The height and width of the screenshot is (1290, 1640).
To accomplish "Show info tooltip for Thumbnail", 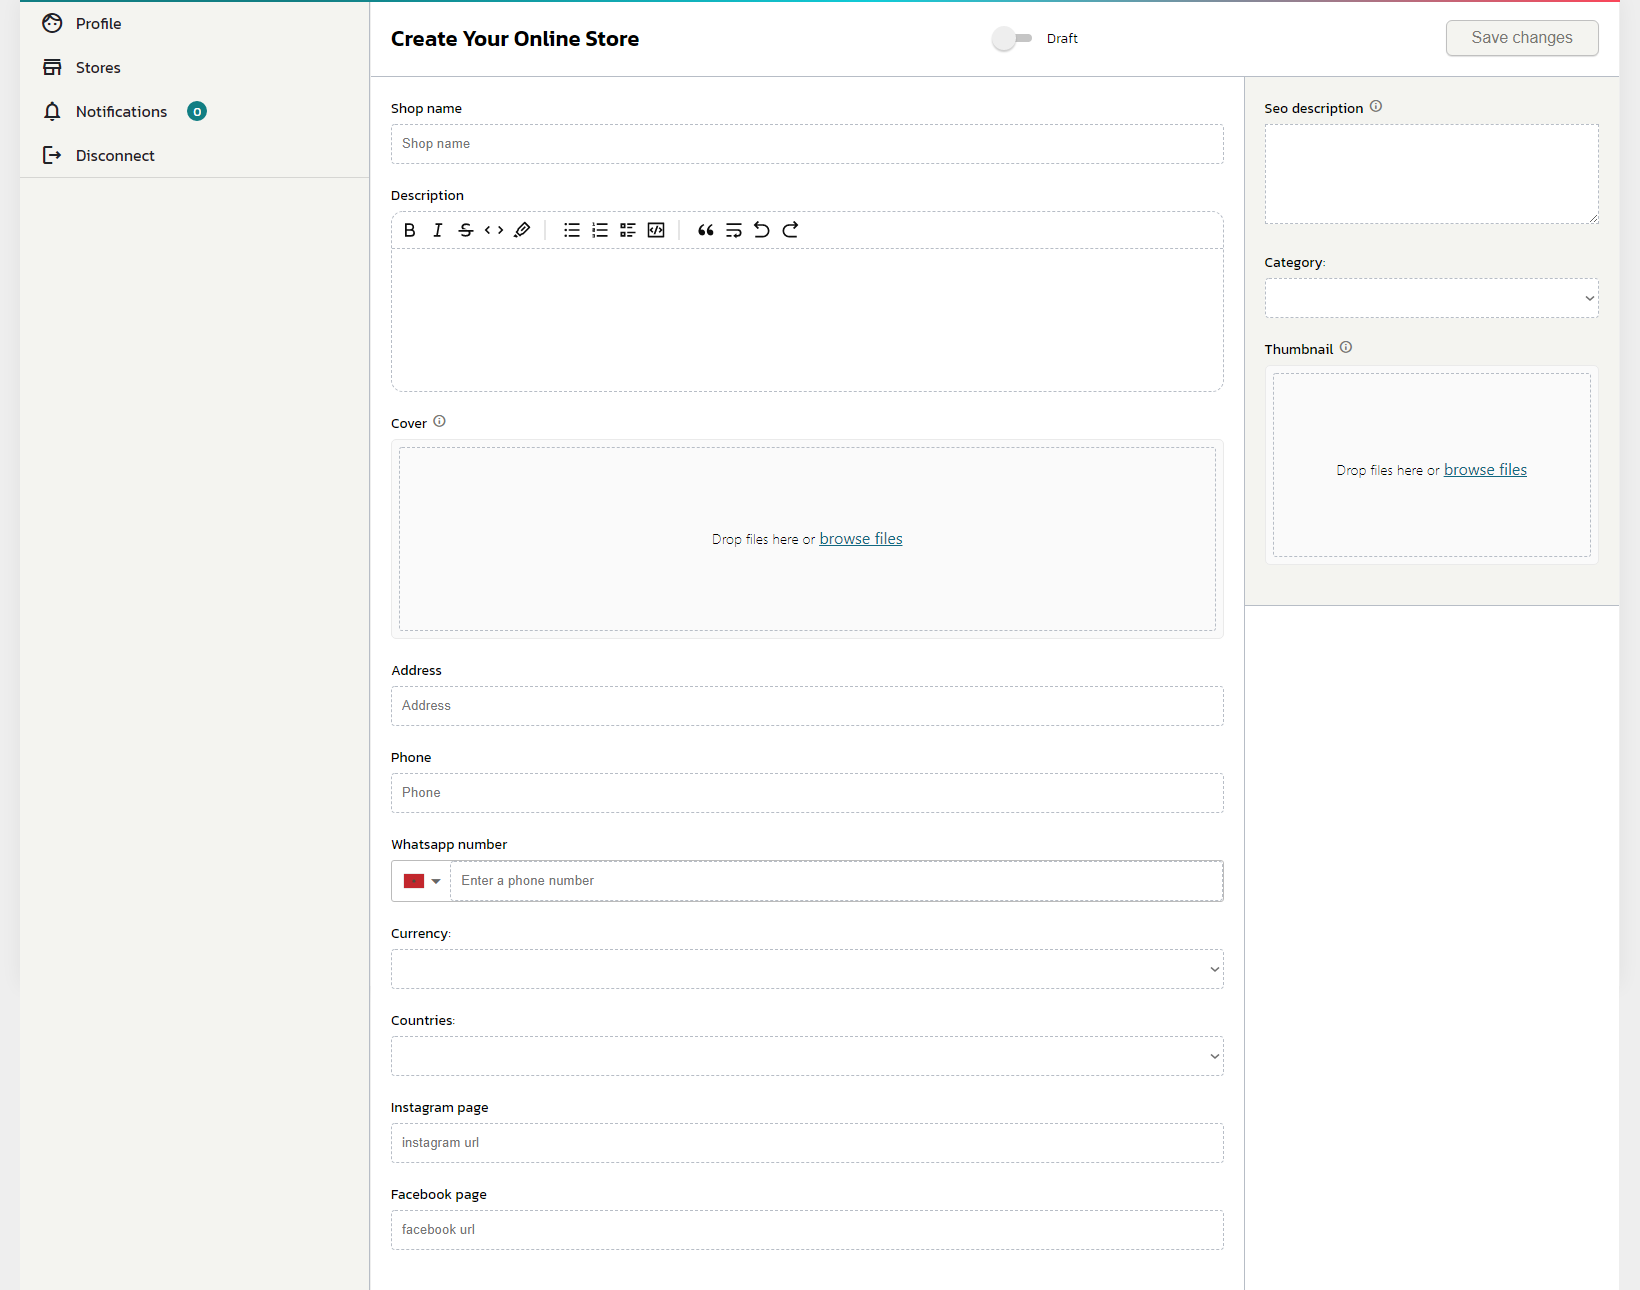I will (1346, 347).
